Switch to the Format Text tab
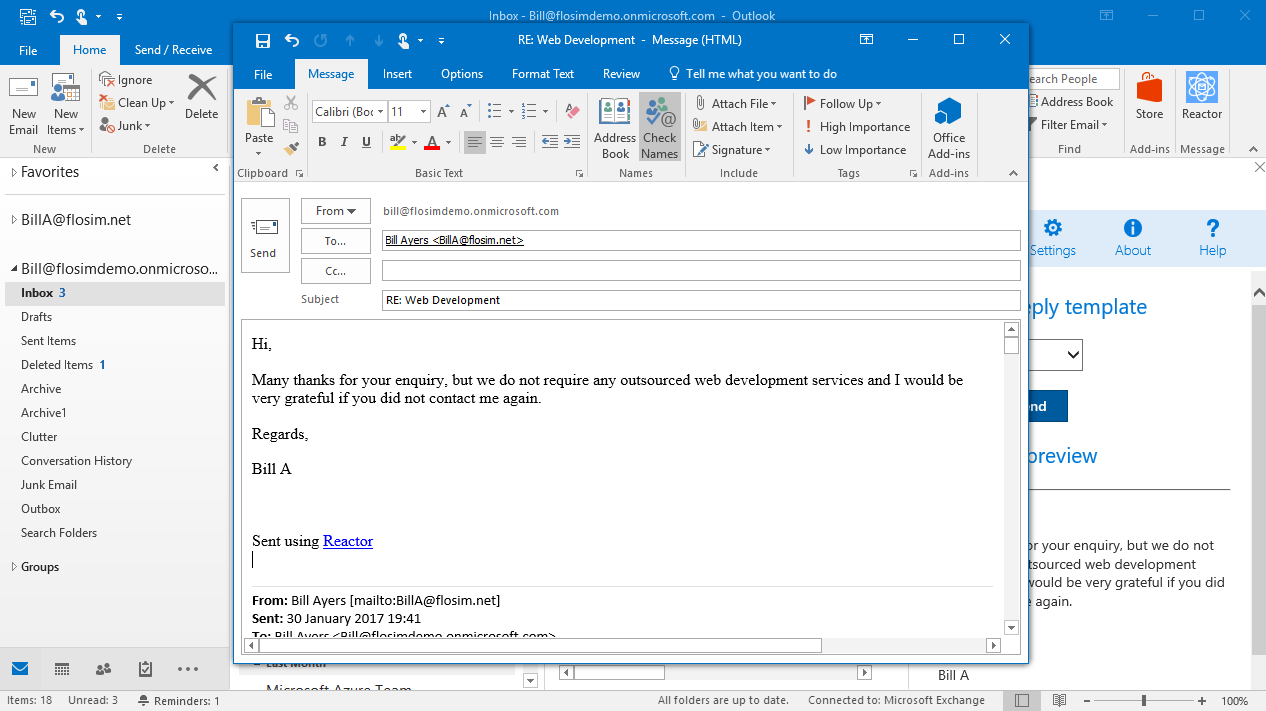This screenshot has width=1266, height=711. point(543,74)
